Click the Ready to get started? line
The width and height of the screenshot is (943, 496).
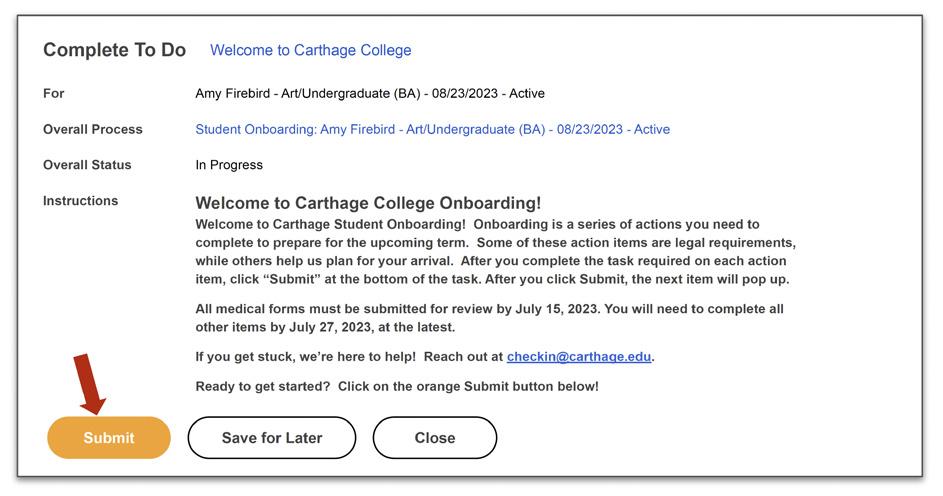point(397,386)
